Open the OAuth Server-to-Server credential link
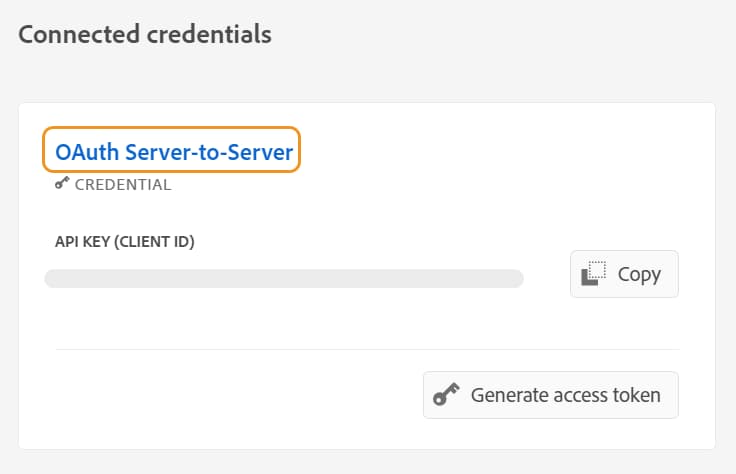 click(x=173, y=152)
